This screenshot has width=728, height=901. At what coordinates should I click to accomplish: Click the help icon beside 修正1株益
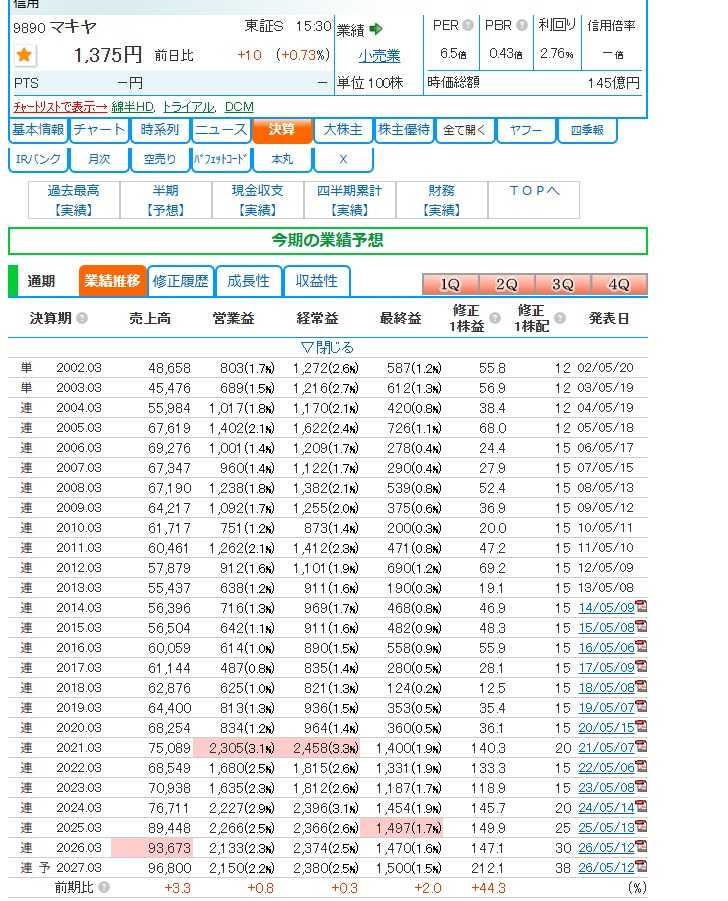pos(495,318)
